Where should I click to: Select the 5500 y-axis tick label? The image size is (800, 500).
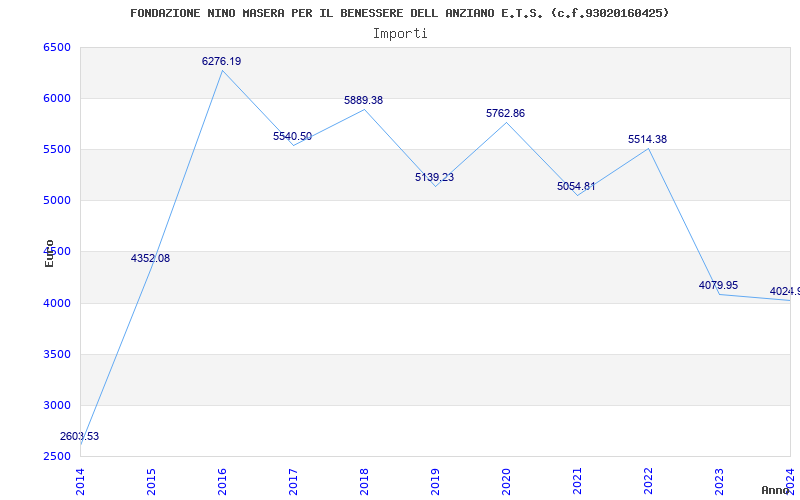coord(57,149)
